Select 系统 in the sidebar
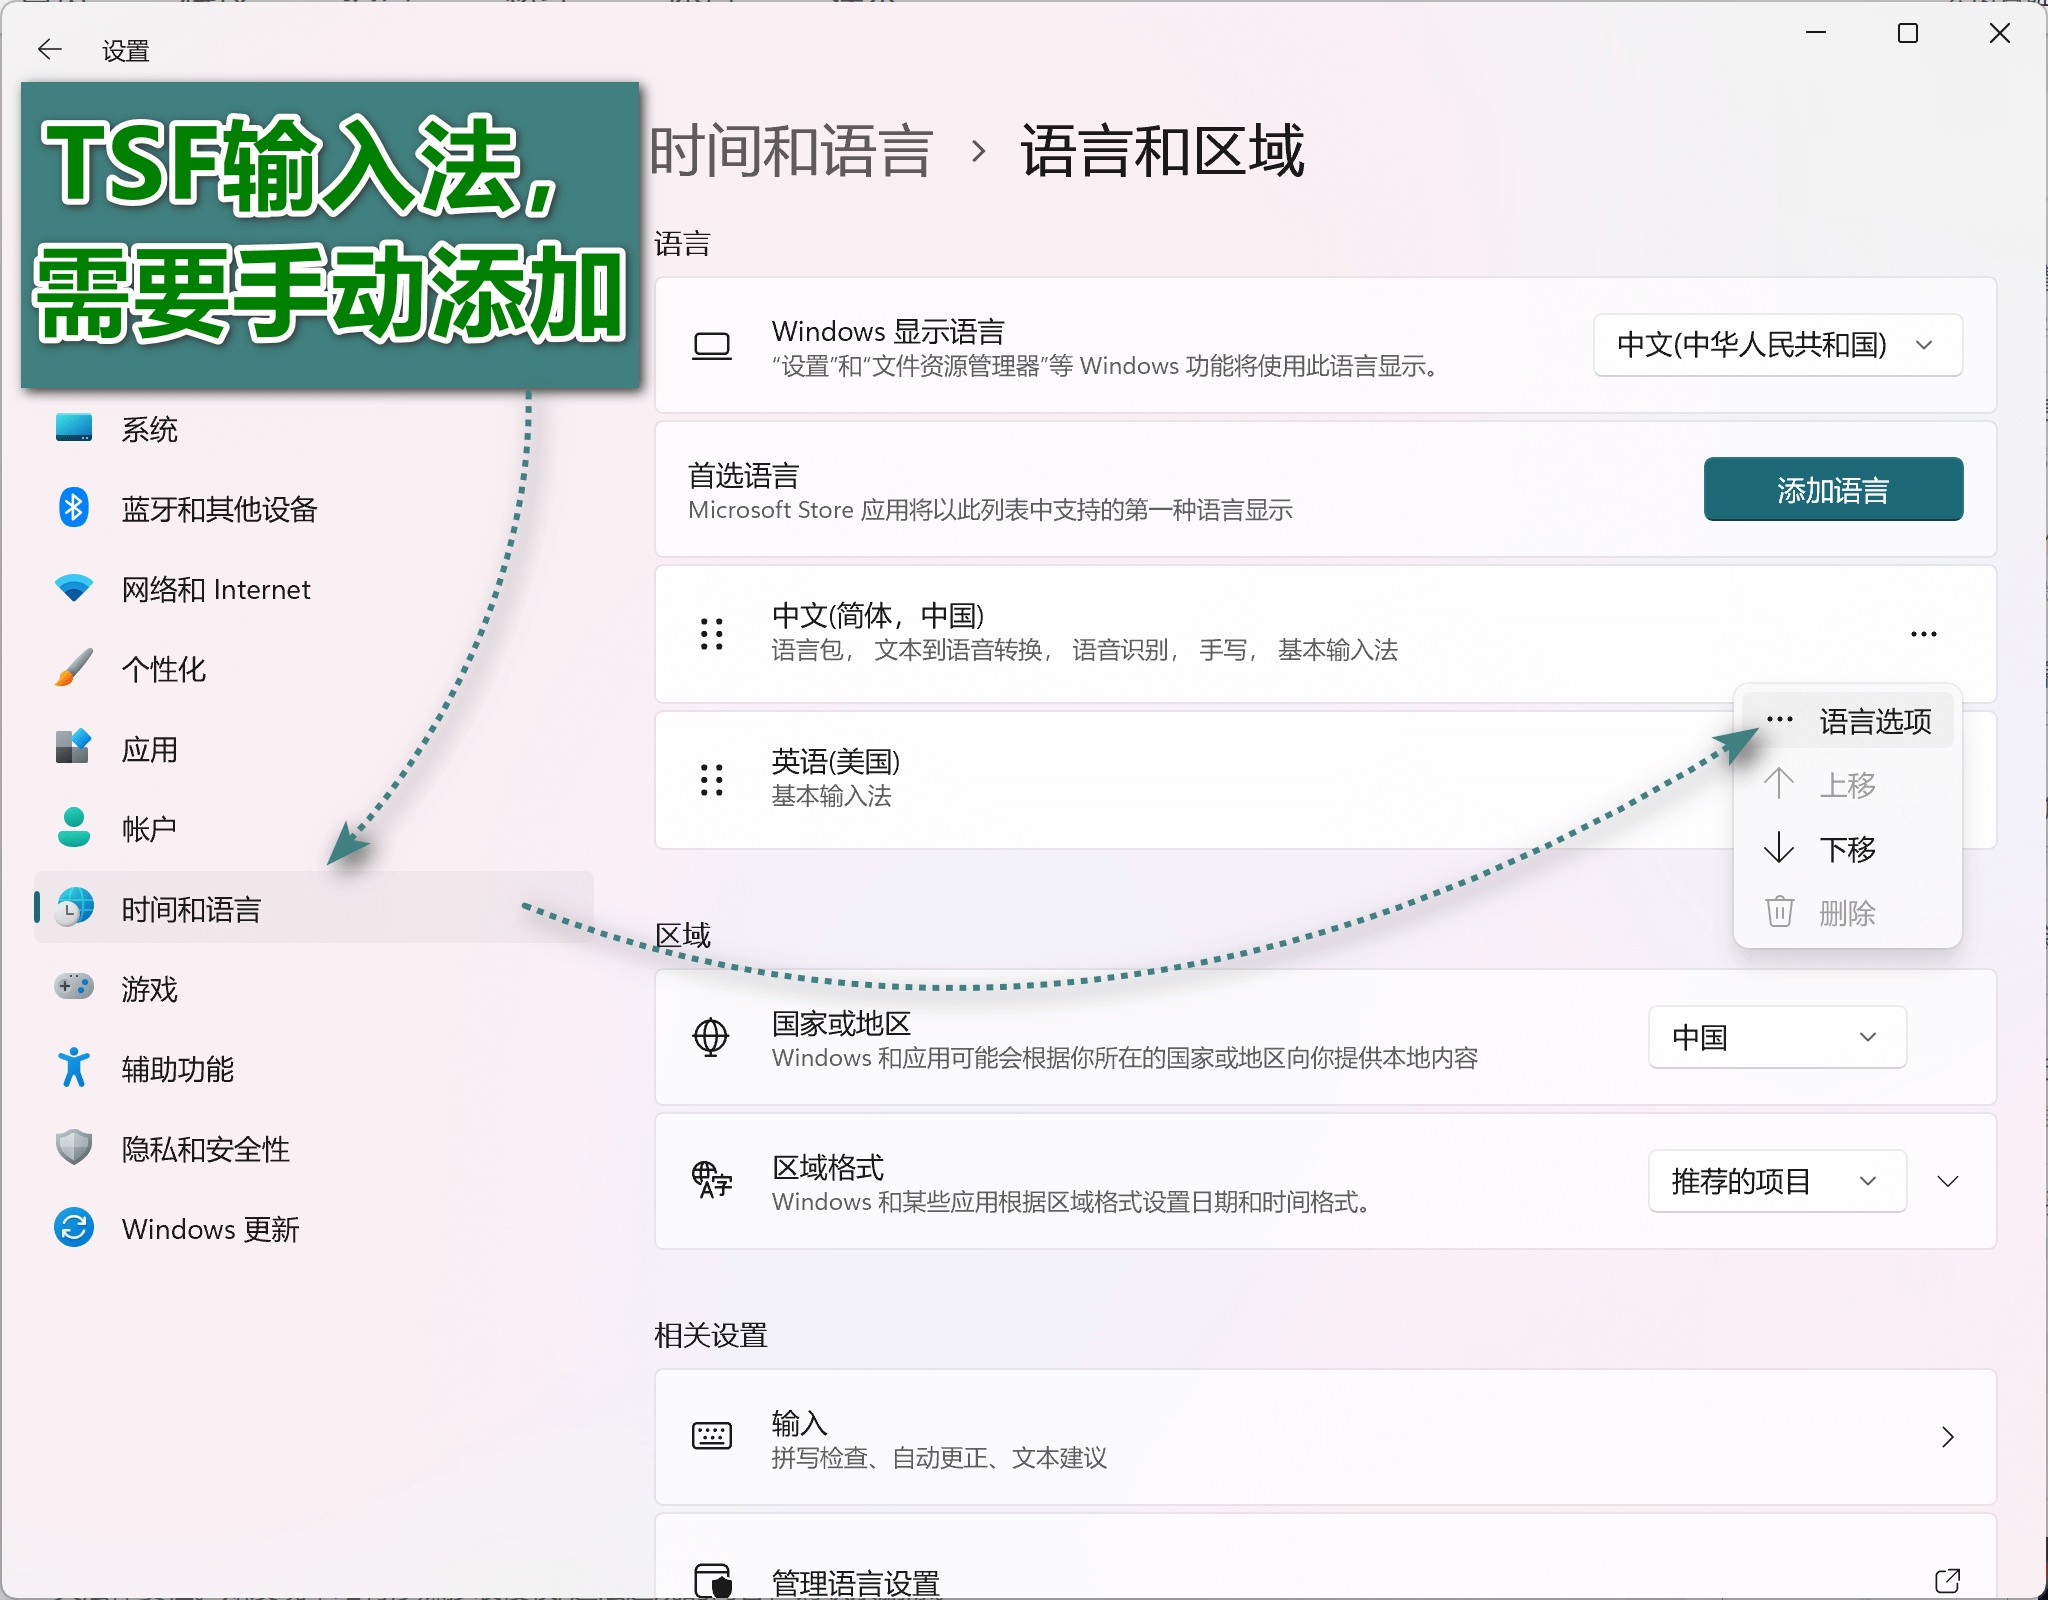The height and width of the screenshot is (1600, 2048). pyautogui.click(x=314, y=429)
